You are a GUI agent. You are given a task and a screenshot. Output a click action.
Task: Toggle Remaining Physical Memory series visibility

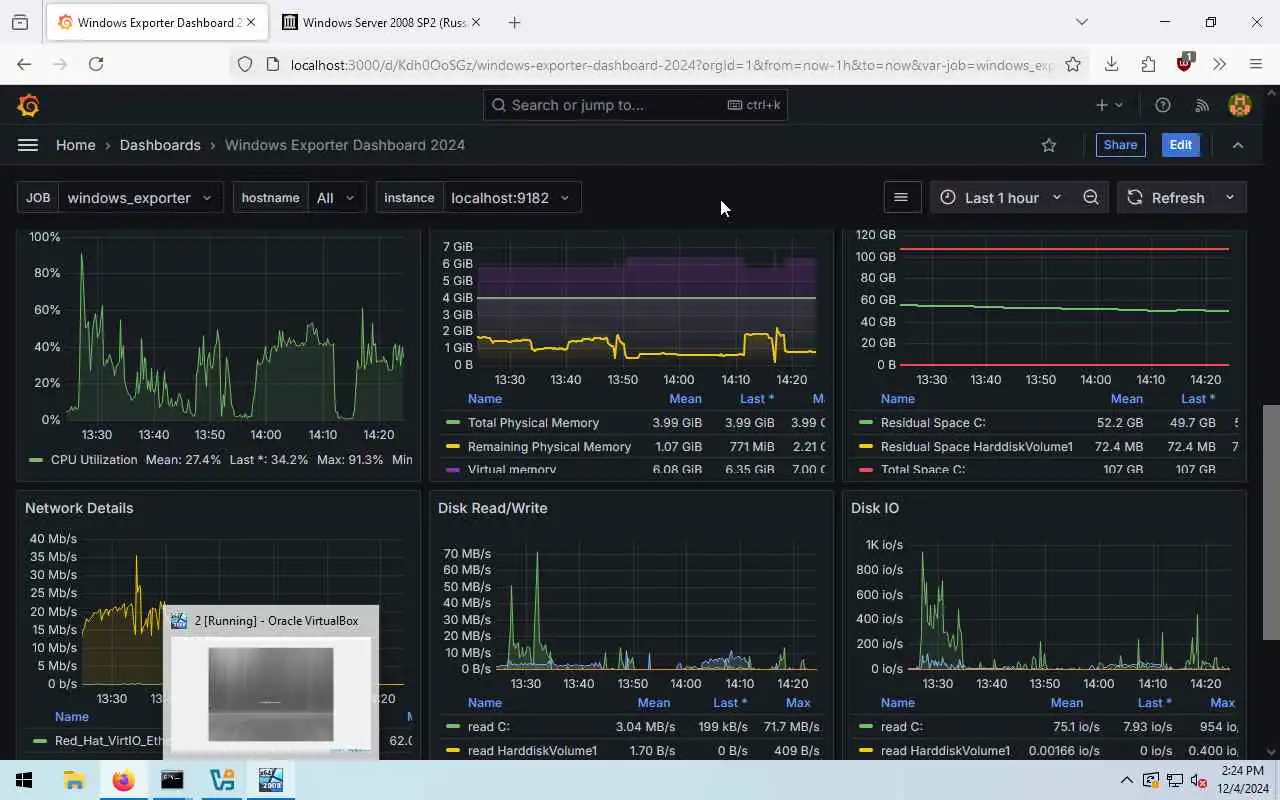coord(549,447)
